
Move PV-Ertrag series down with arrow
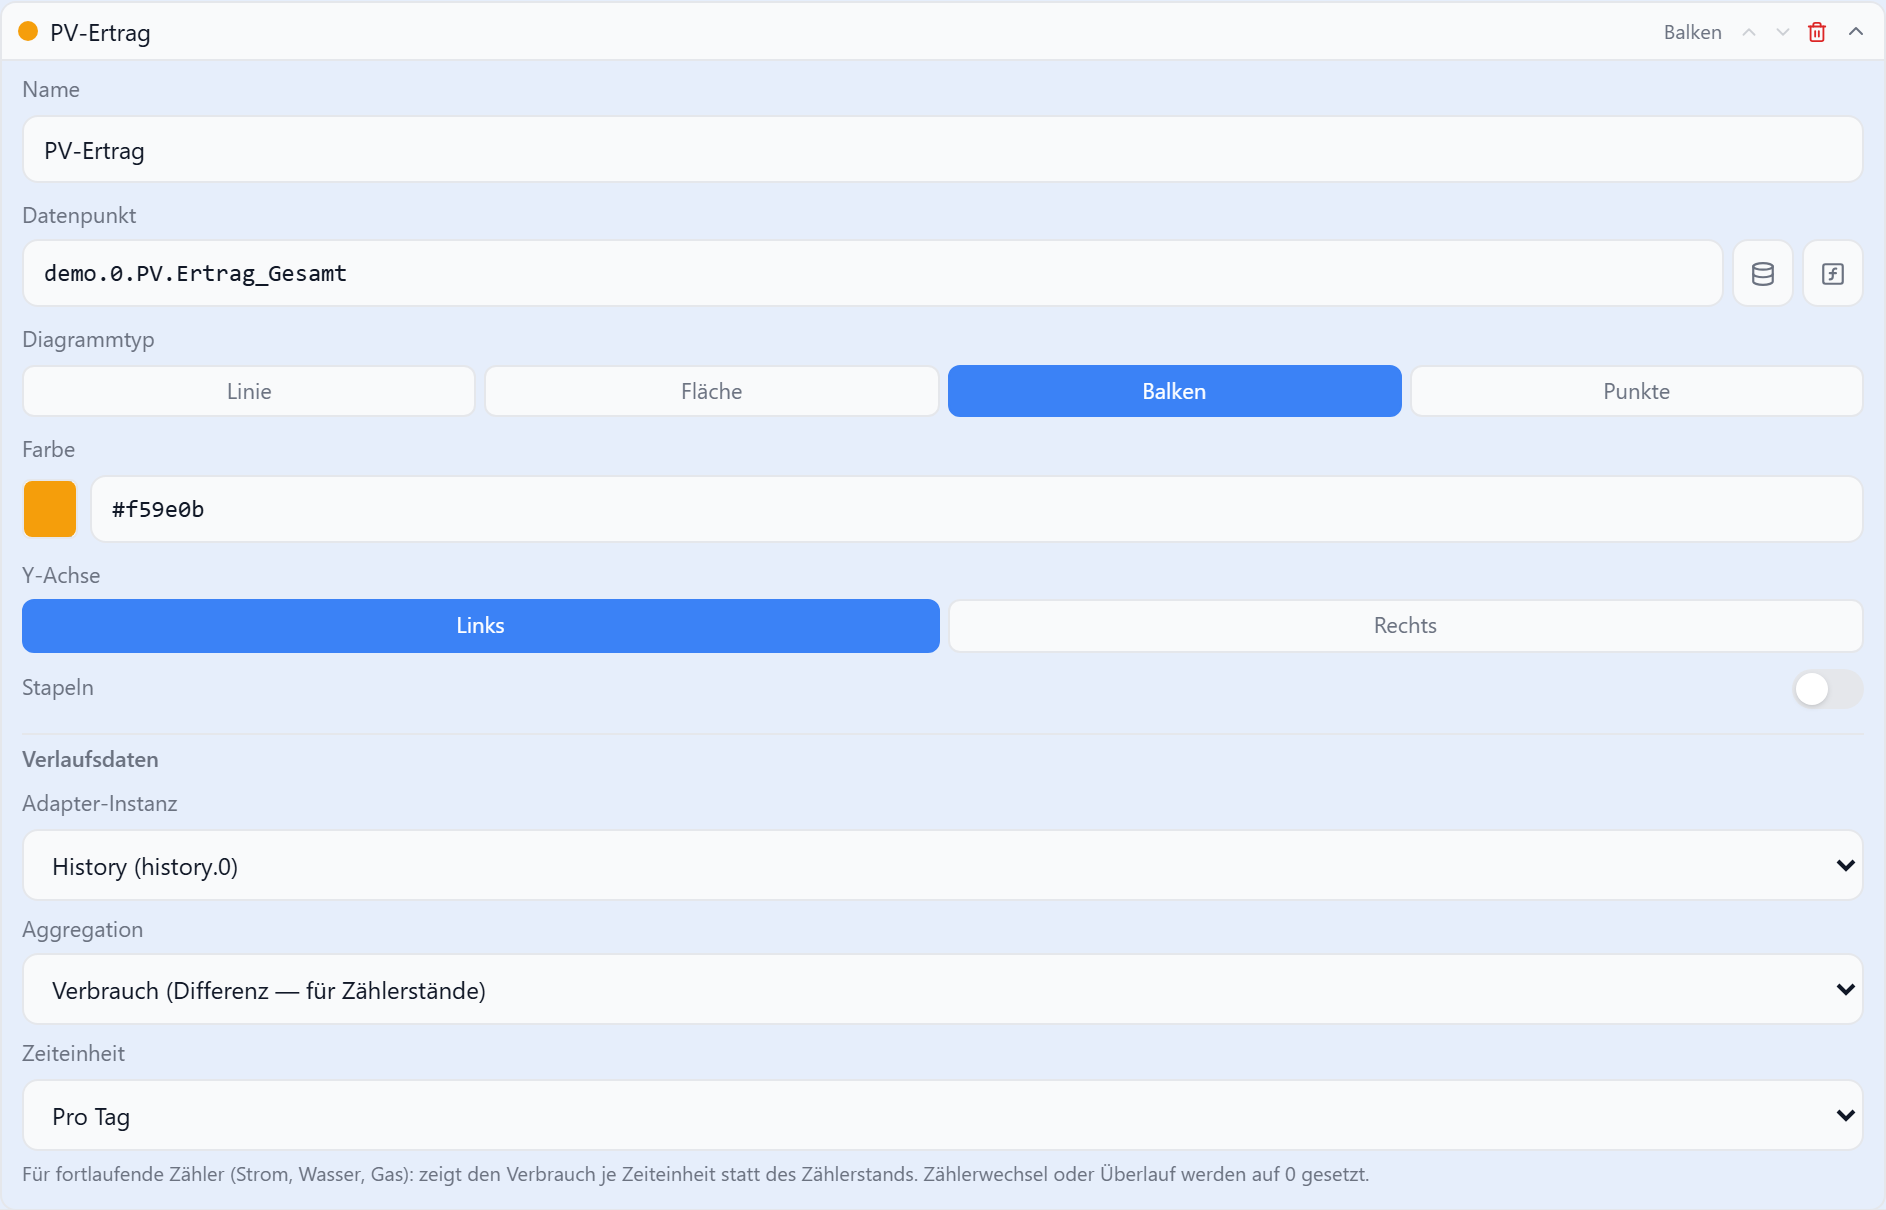tap(1783, 32)
